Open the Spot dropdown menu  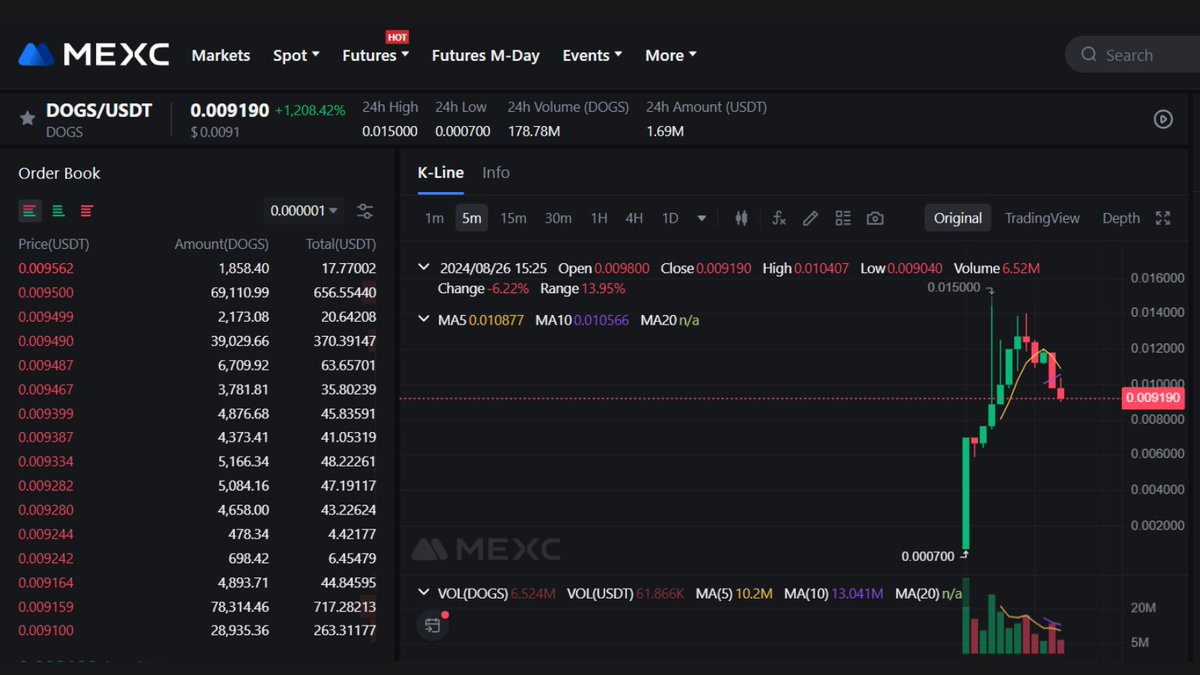(296, 55)
